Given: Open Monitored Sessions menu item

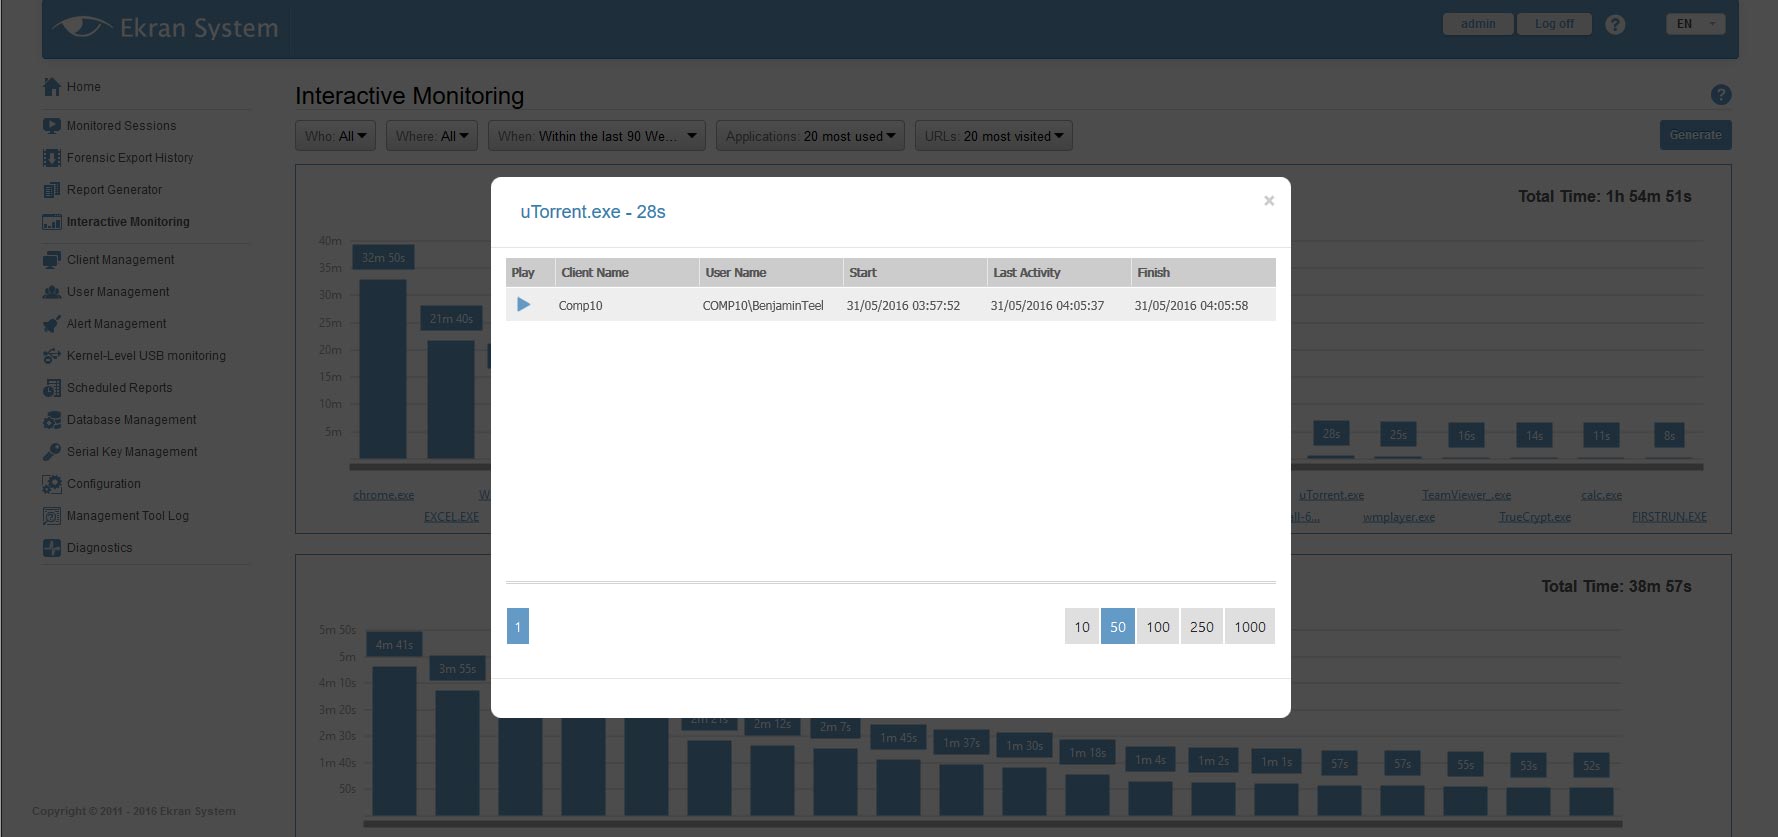Looking at the screenshot, I should (121, 126).
